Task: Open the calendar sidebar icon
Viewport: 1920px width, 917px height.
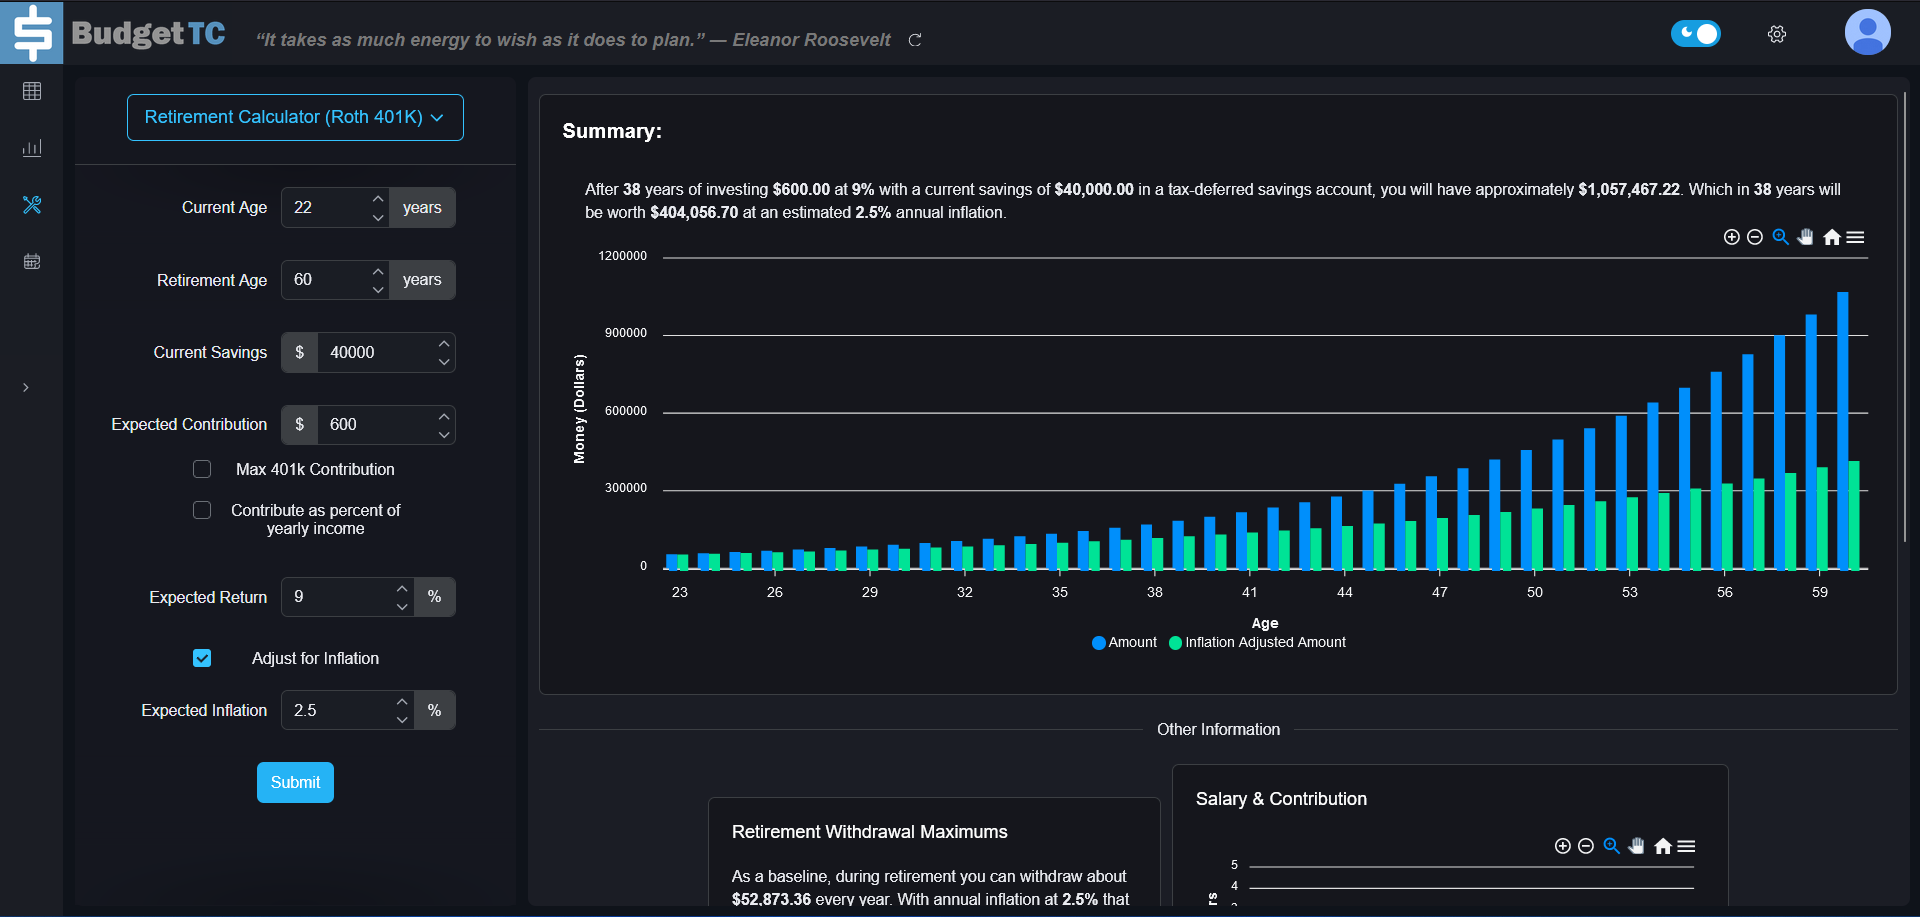Action: point(32,262)
